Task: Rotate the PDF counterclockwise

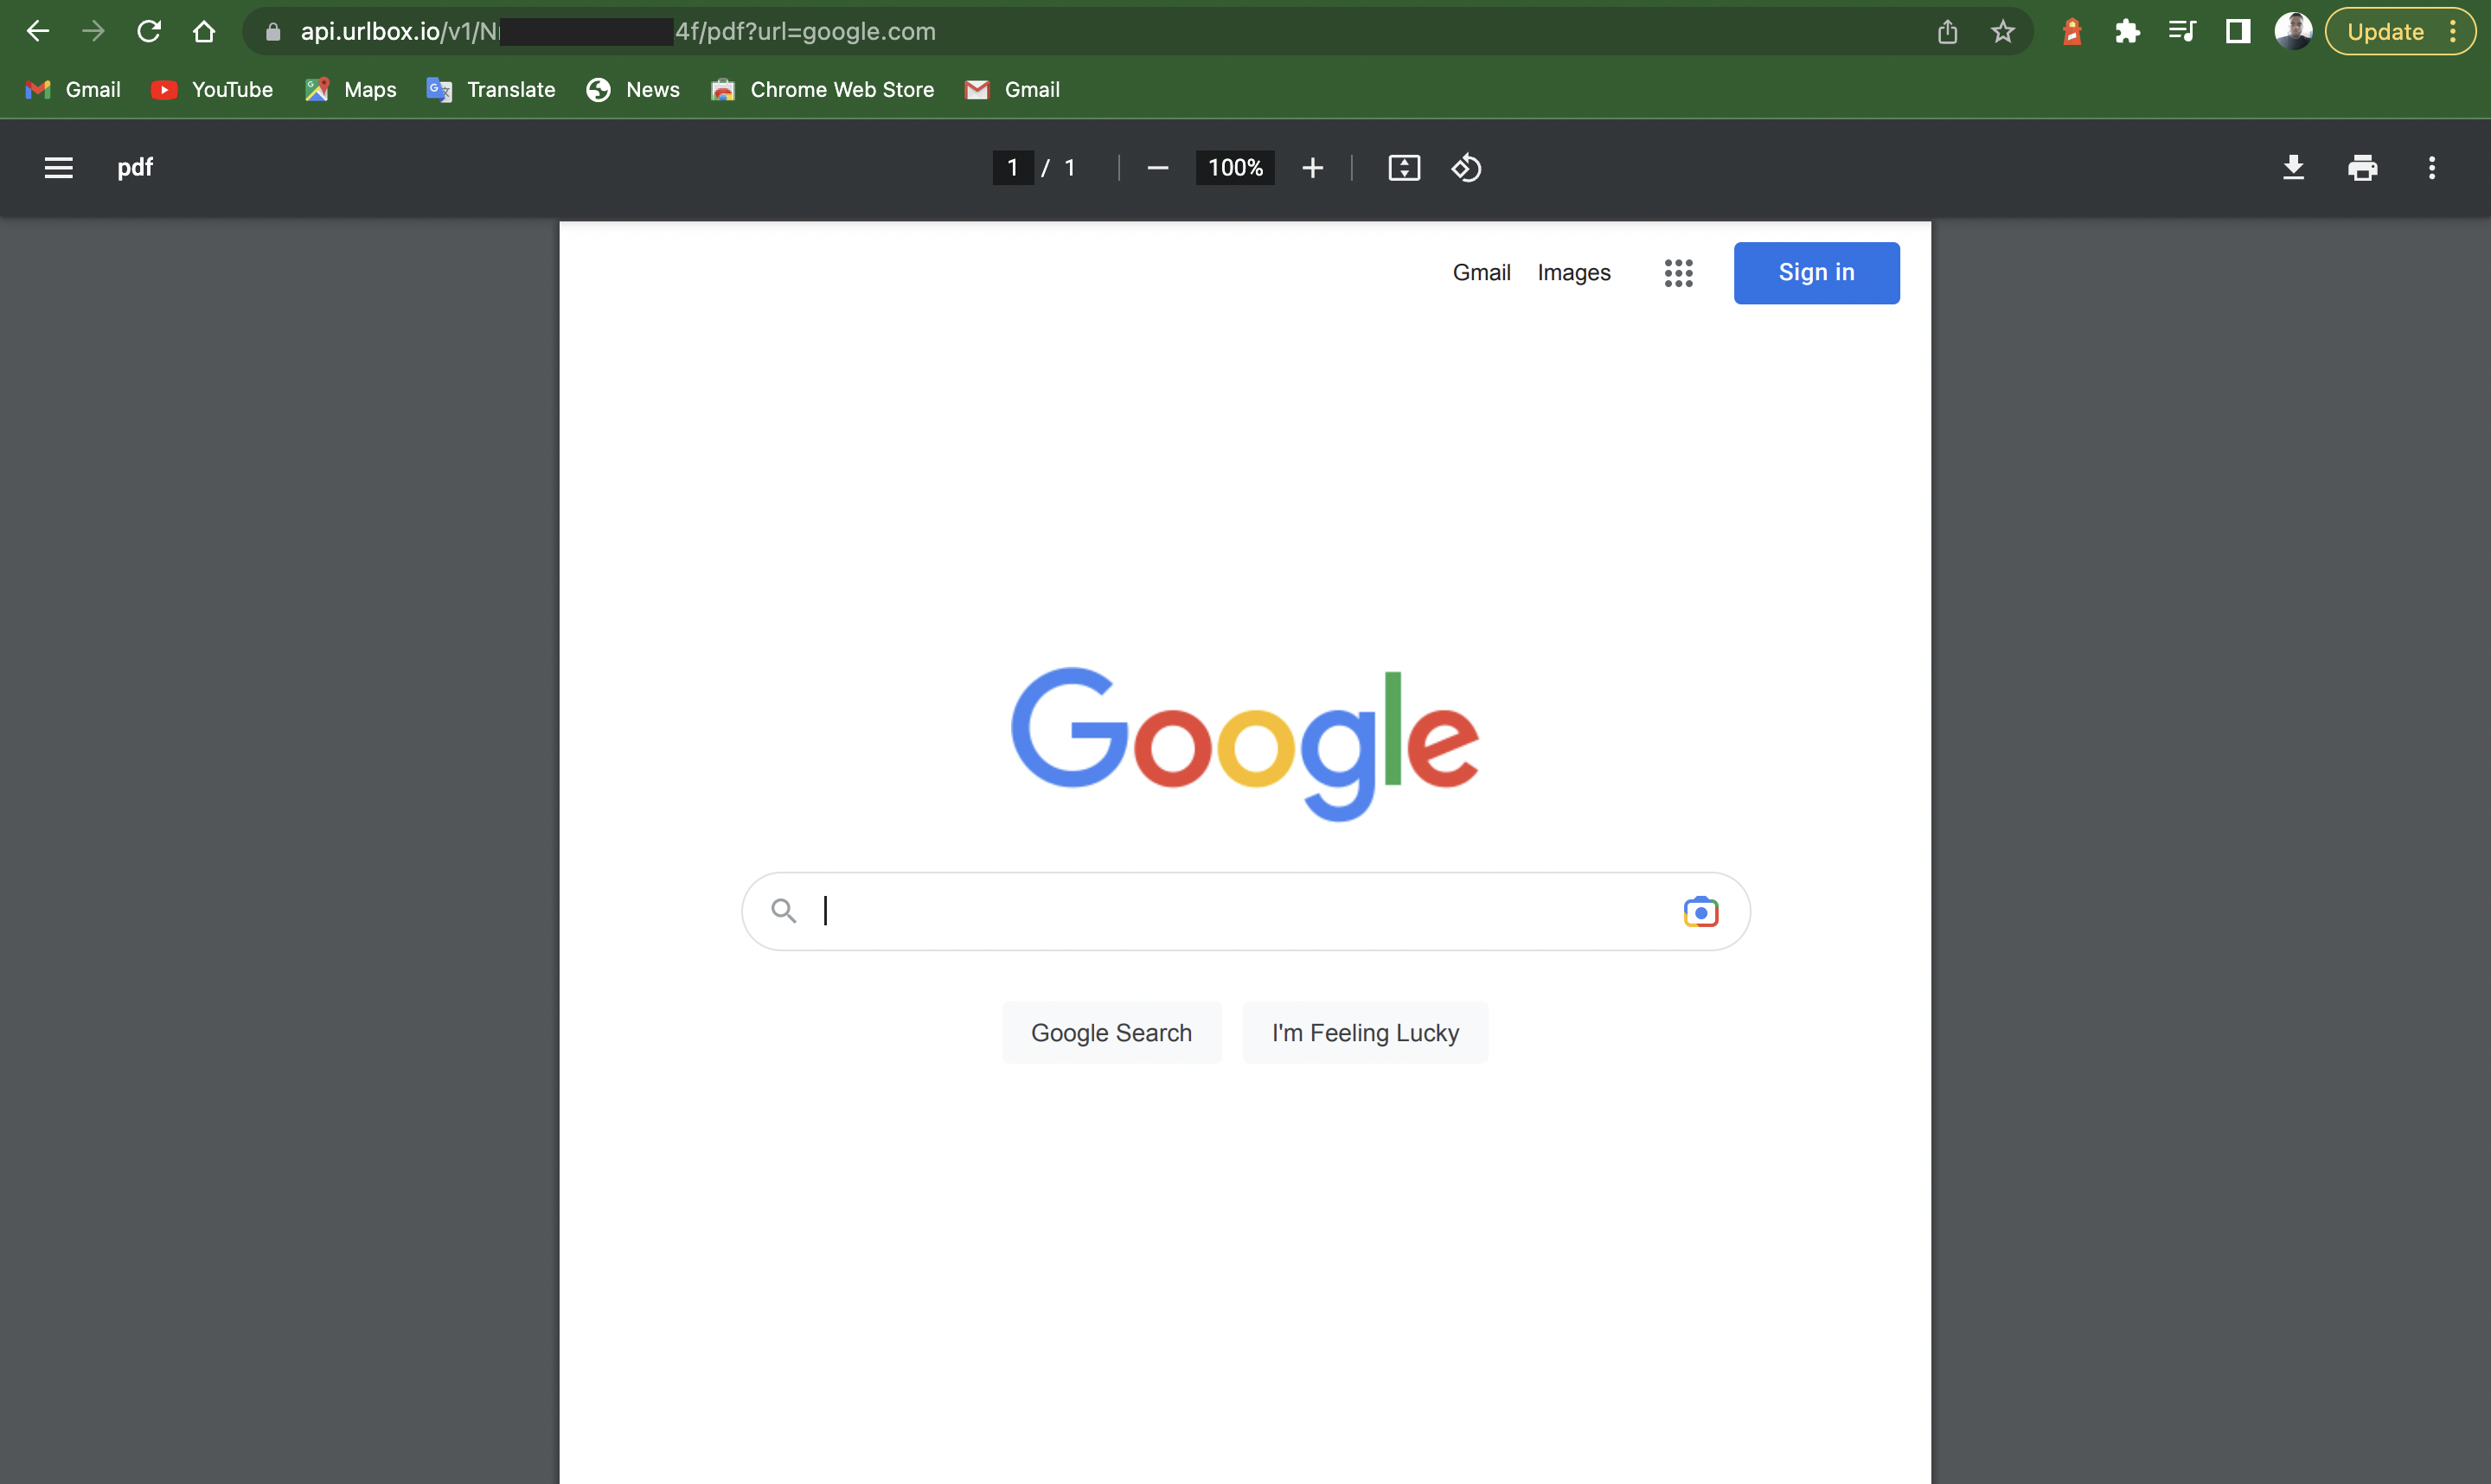Action: tap(1465, 167)
